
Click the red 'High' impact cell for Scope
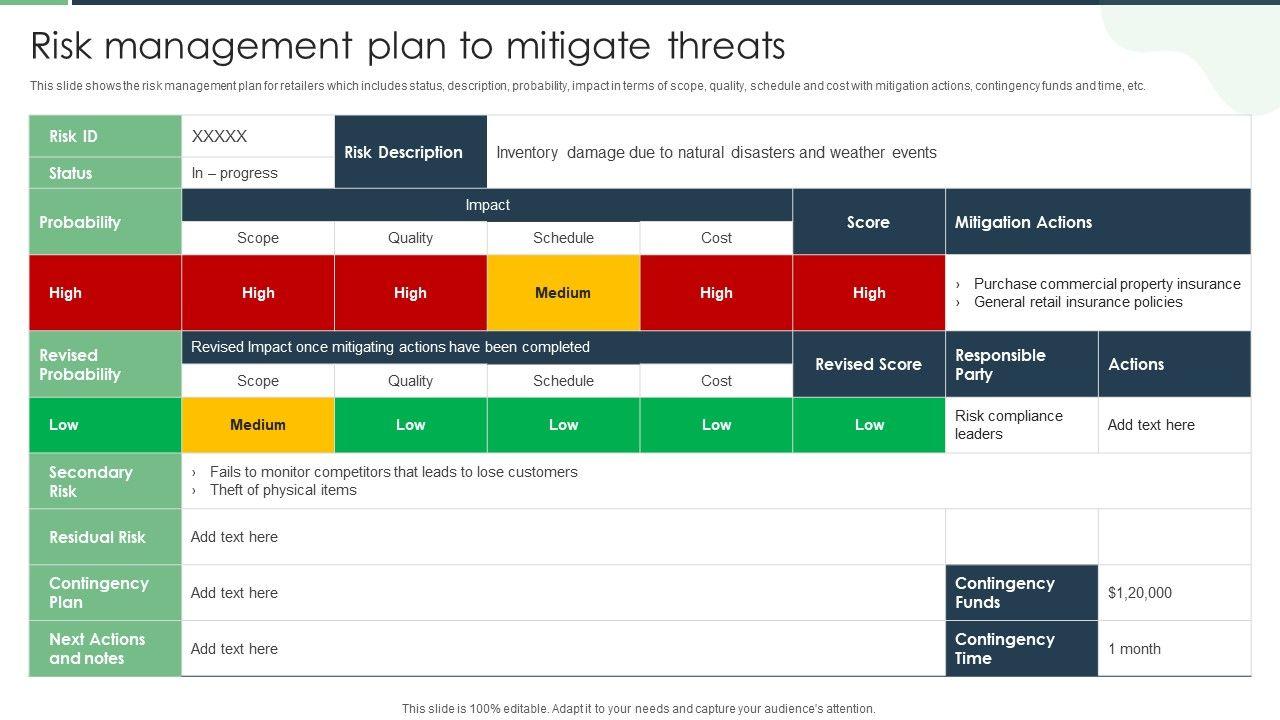pyautogui.click(x=258, y=293)
